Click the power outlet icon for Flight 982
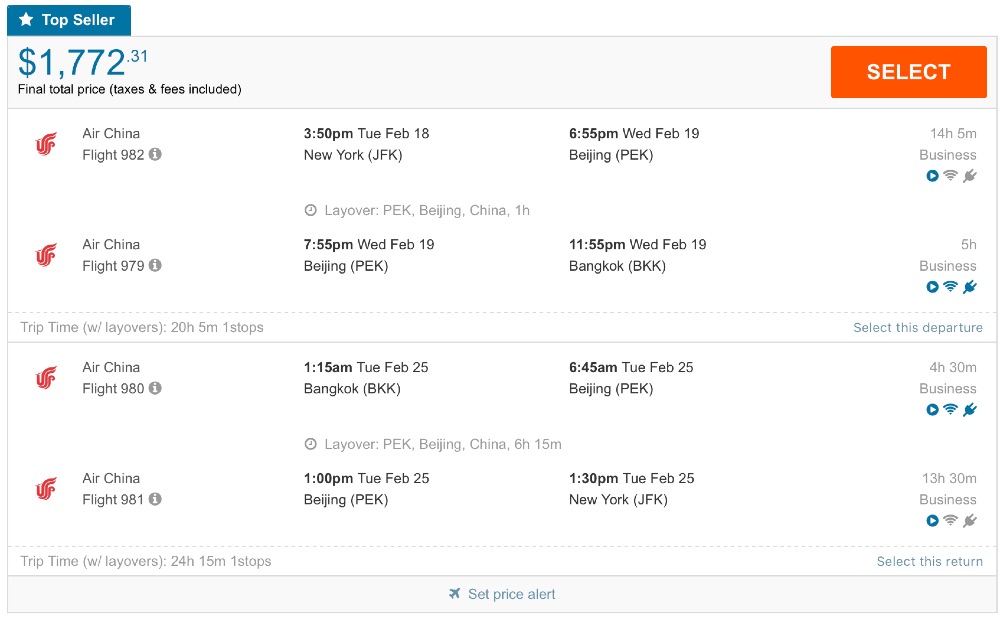This screenshot has width=1000, height=619. tap(969, 176)
